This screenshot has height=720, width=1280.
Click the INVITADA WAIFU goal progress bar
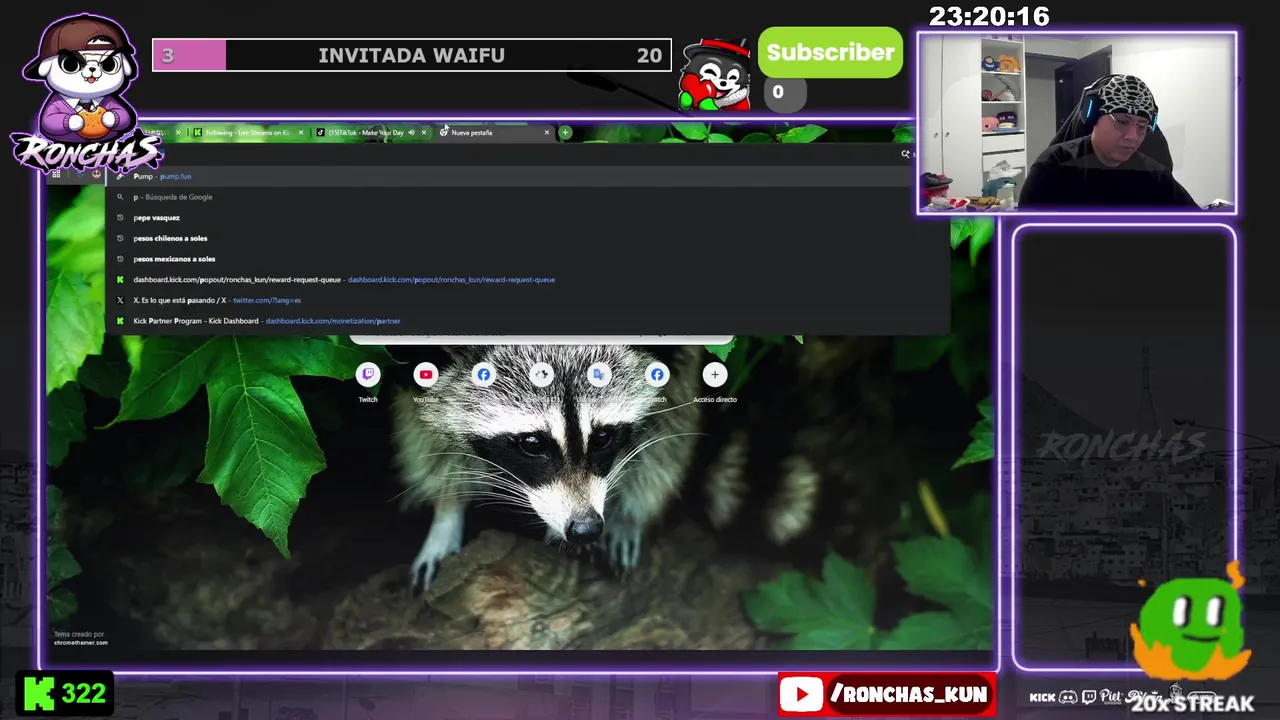[411, 55]
